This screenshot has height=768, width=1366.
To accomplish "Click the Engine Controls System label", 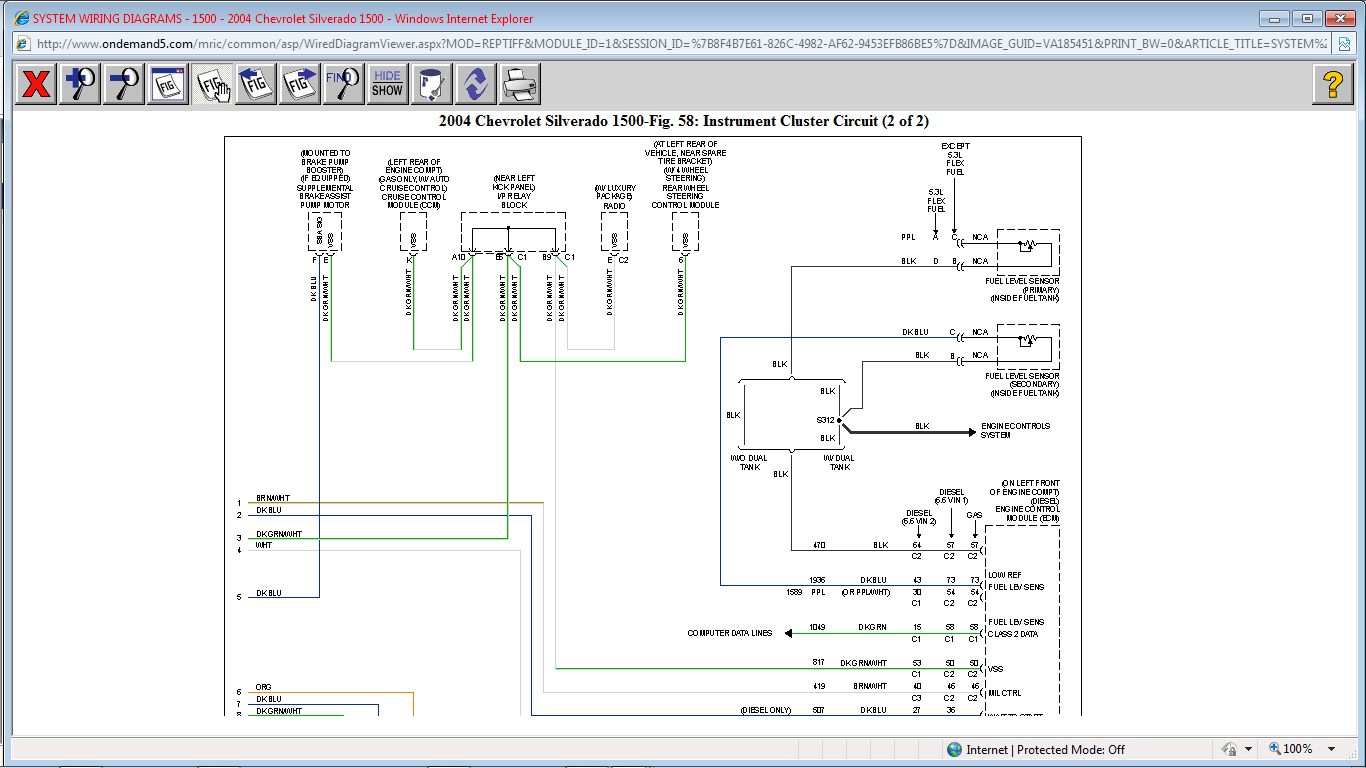I will (x=1015, y=430).
